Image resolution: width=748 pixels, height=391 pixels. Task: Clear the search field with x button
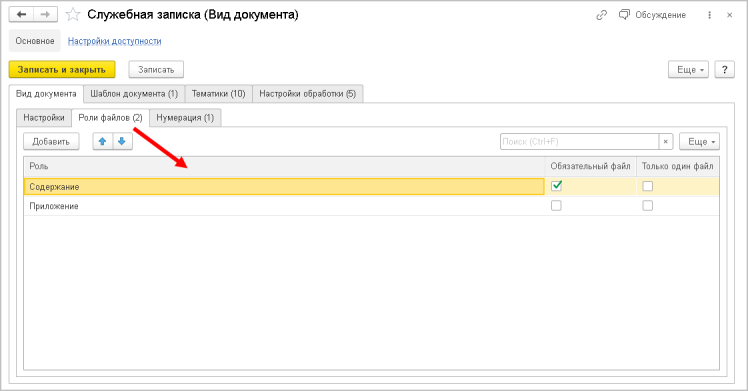[x=665, y=142]
